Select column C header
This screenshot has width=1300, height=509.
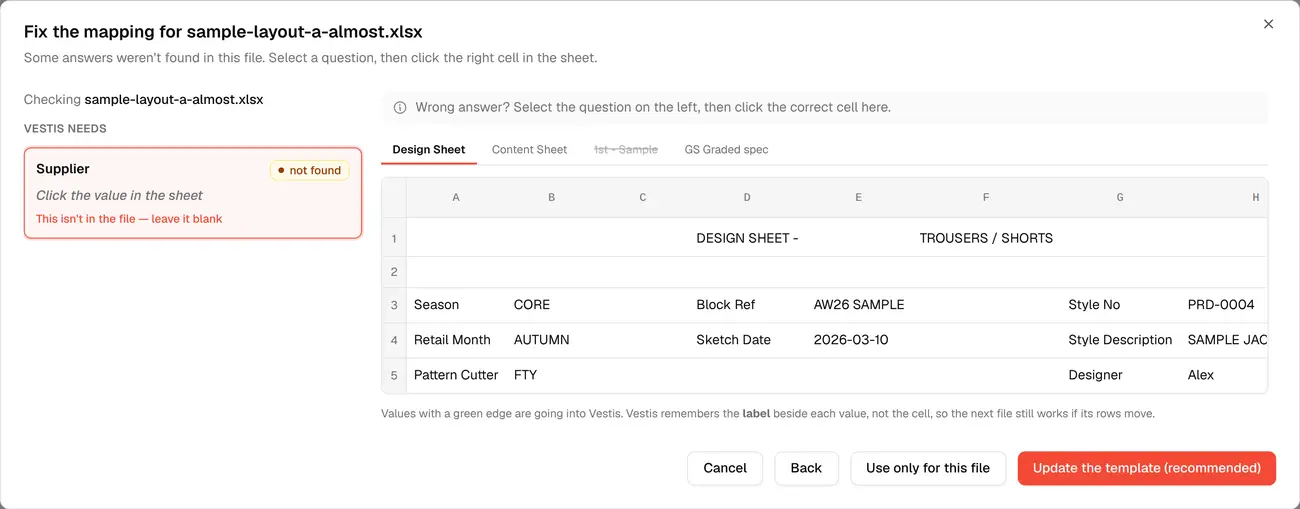point(643,198)
